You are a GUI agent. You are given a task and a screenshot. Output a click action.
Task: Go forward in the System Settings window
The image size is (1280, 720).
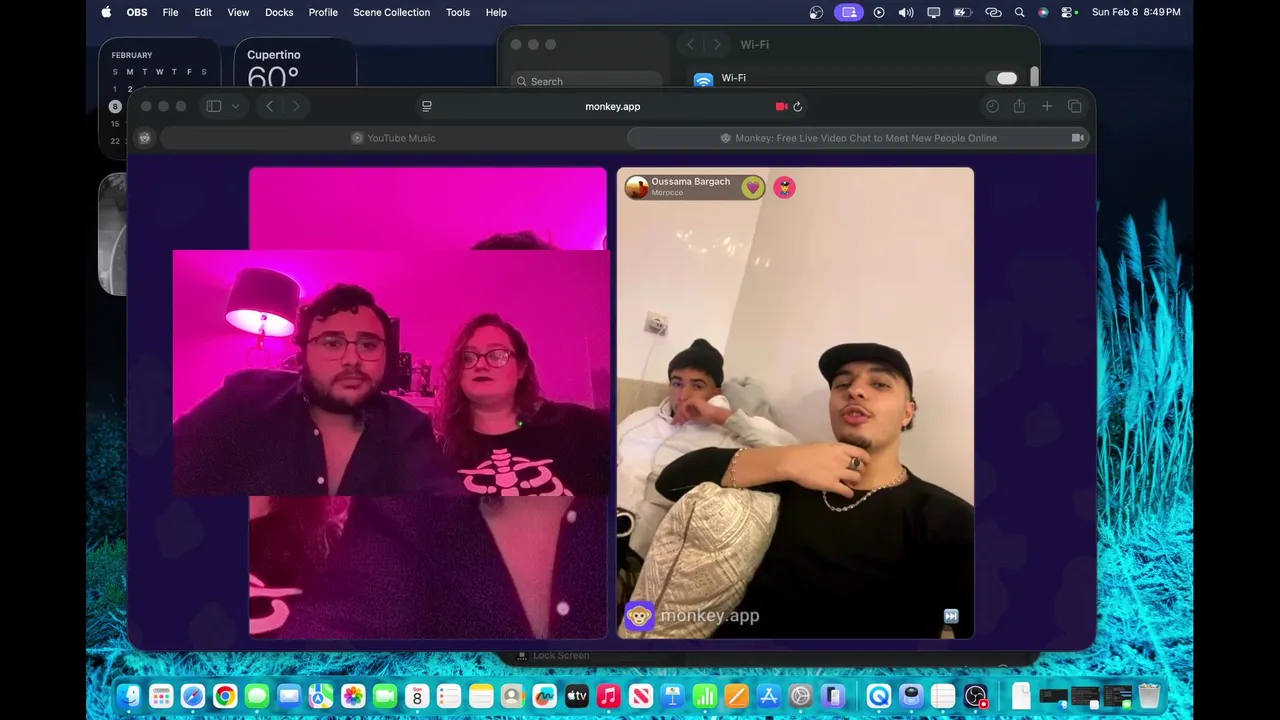tap(716, 45)
